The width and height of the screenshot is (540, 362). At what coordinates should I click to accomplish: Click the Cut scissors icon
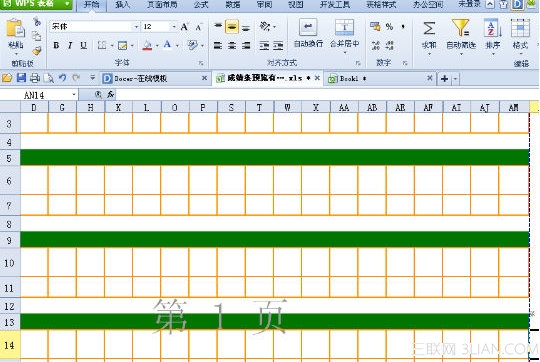pos(37,22)
